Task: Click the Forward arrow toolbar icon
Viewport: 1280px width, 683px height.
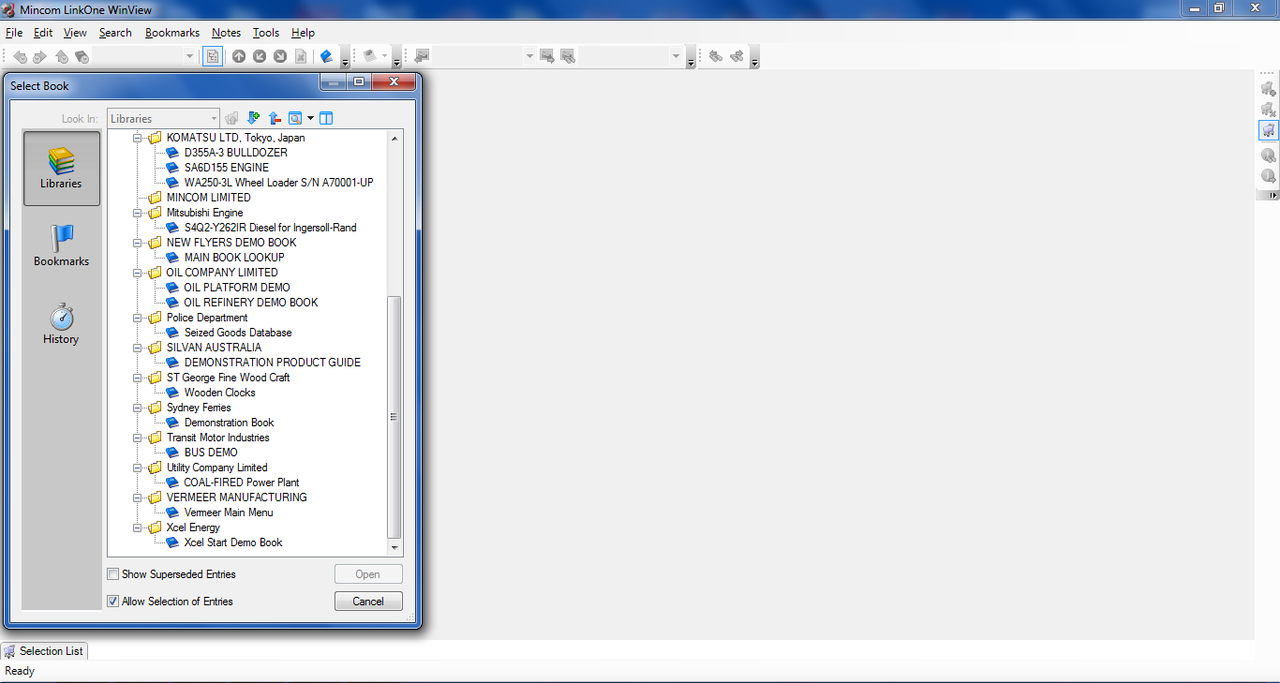Action: [40, 57]
